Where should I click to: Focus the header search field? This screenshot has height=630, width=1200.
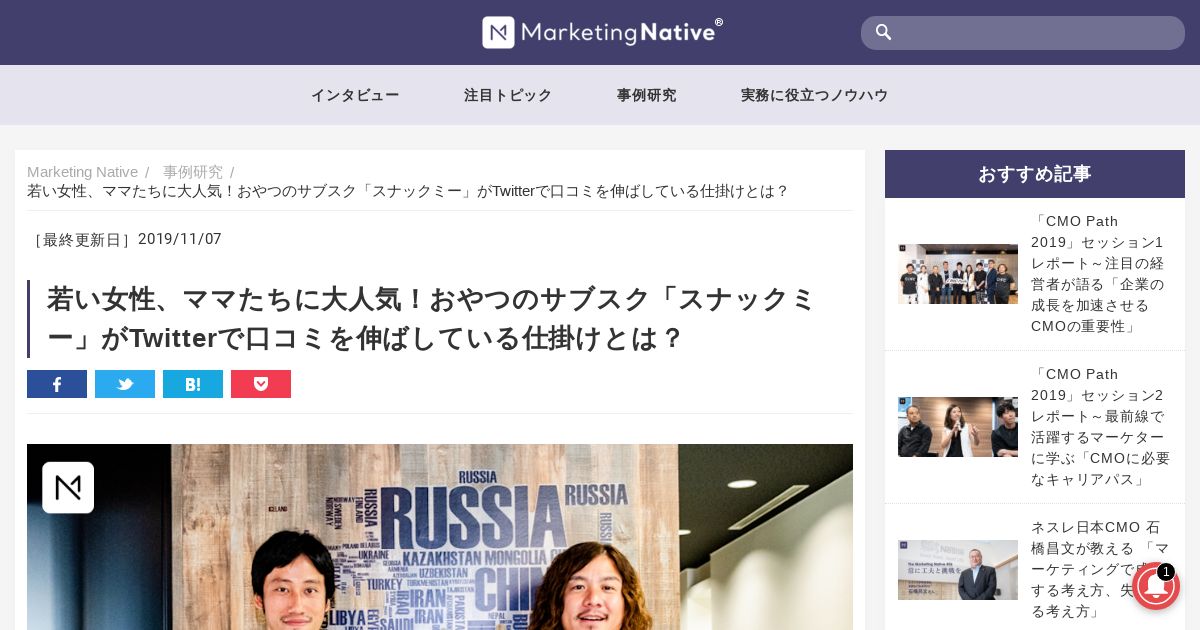(x=1023, y=33)
